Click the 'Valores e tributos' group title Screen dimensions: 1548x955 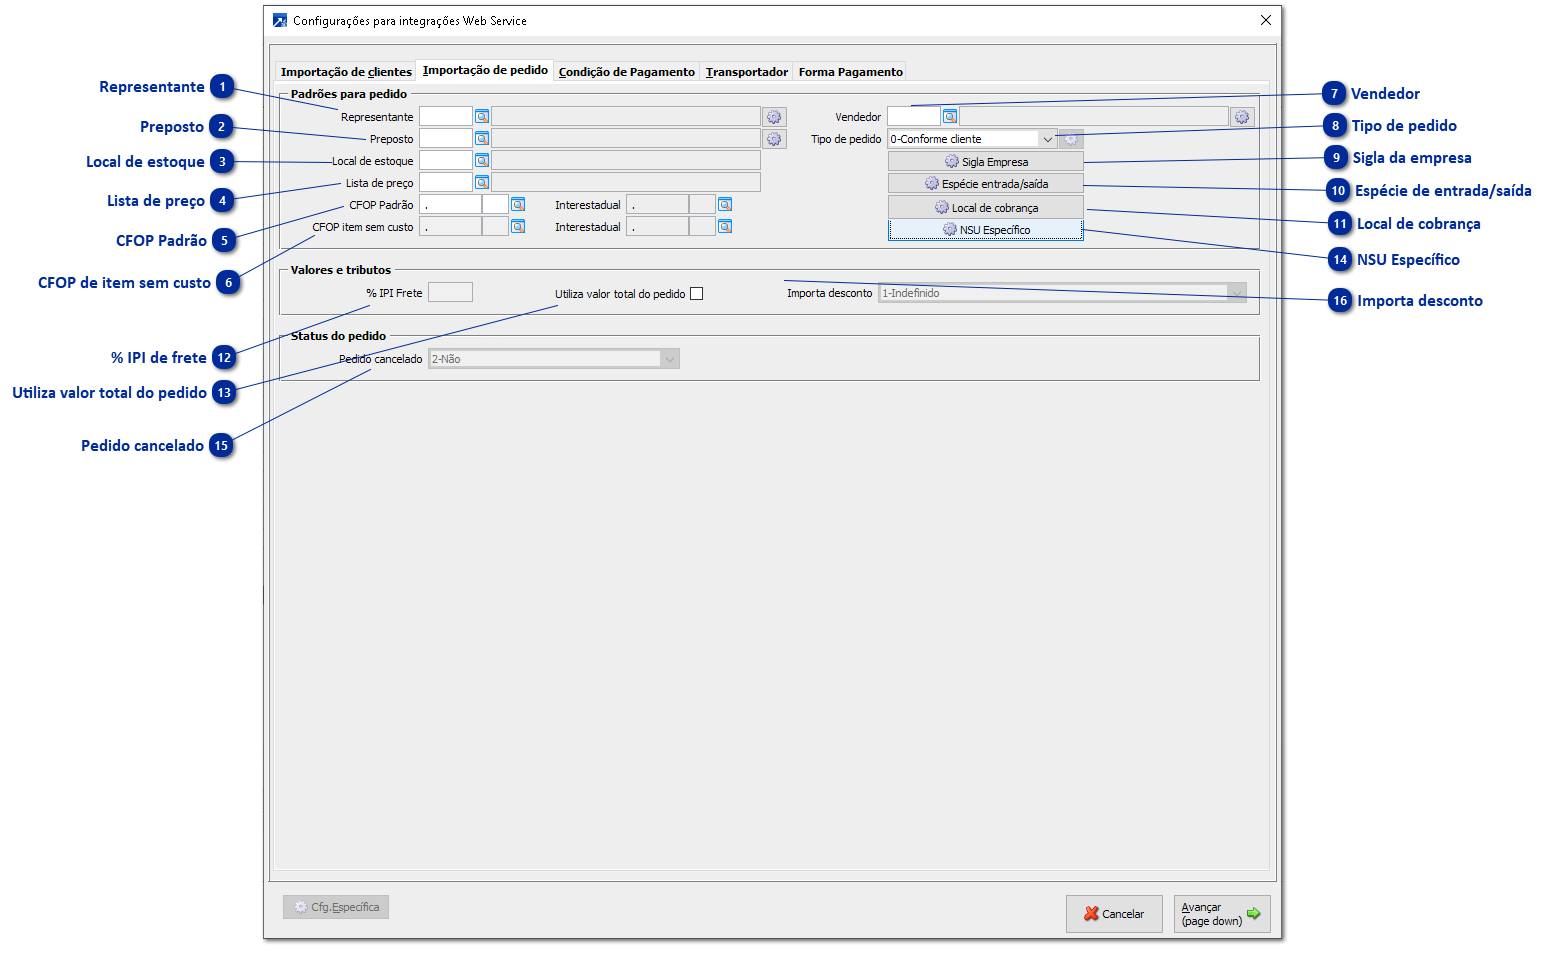(341, 270)
